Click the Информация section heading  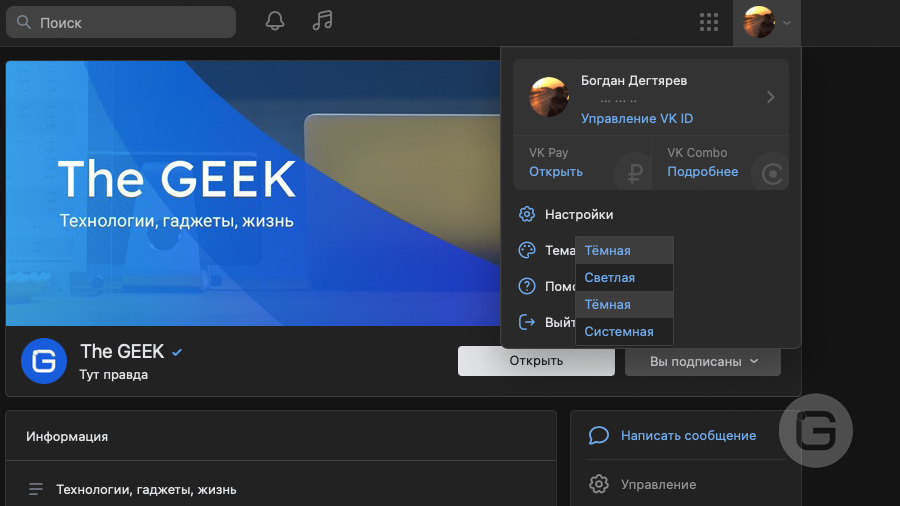[x=67, y=437]
